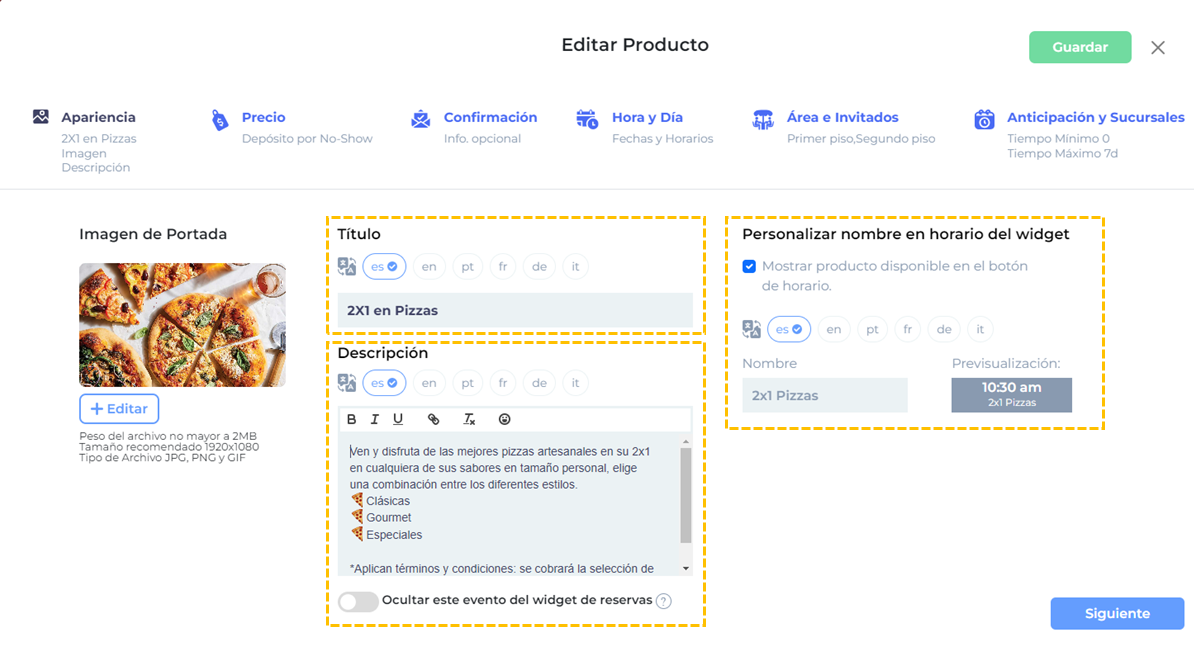Select 'de' language for widget name
The image size is (1194, 647).
(x=943, y=330)
